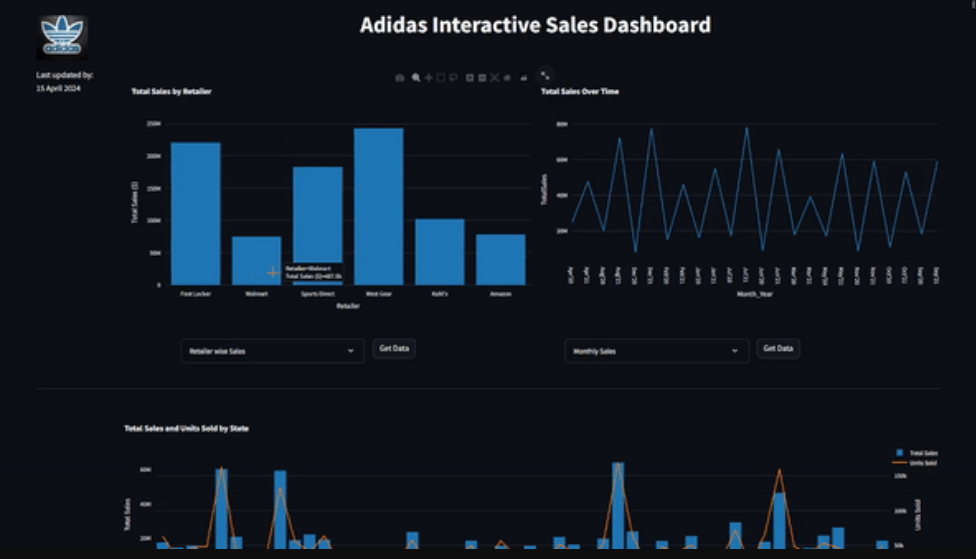Click the '15 April 2024' date text
This screenshot has height=559, width=976.
point(58,88)
